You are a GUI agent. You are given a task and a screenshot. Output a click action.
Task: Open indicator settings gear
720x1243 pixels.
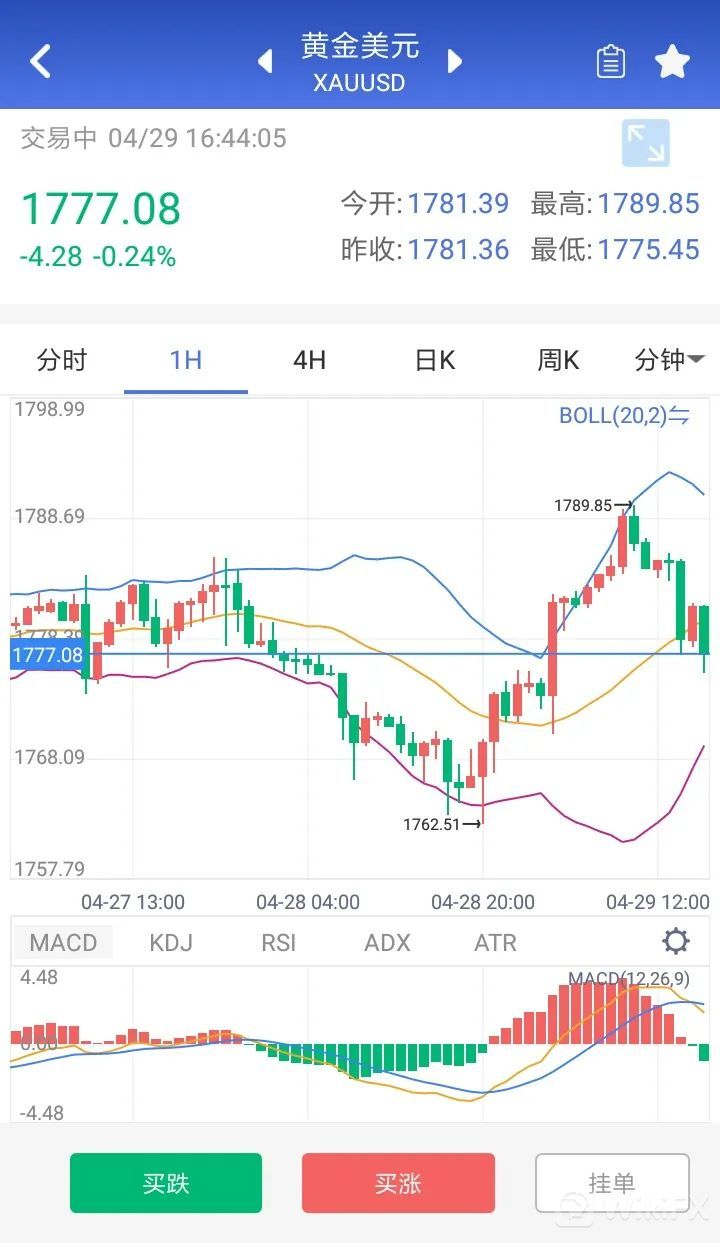[676, 941]
